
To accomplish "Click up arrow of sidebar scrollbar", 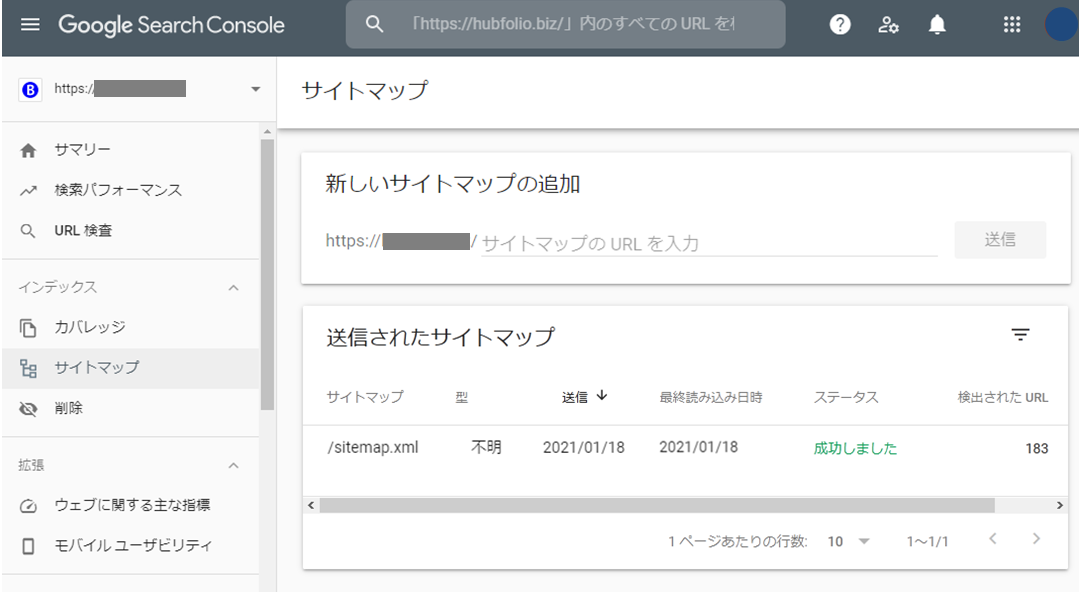I will [267, 131].
